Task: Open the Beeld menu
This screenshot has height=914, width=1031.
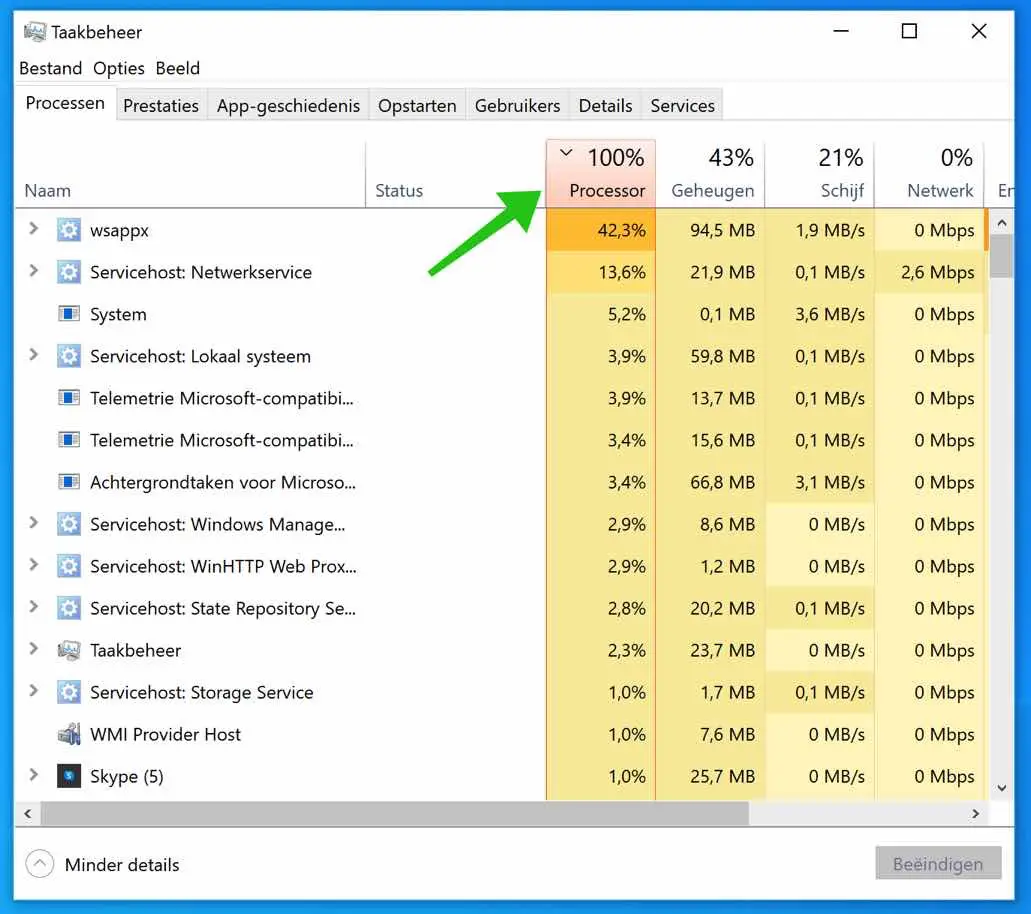Action: coord(178,68)
